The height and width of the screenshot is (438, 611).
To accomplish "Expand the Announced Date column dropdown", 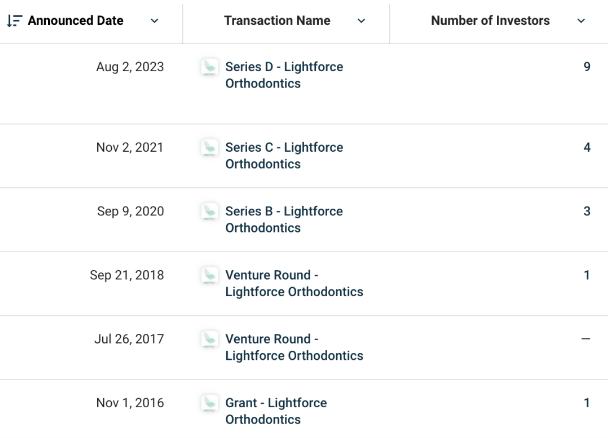I will [x=155, y=21].
